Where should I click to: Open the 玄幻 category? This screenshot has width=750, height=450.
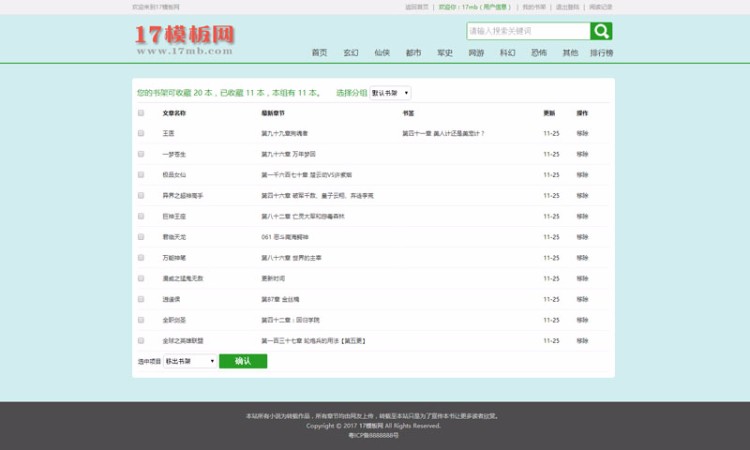tap(351, 53)
